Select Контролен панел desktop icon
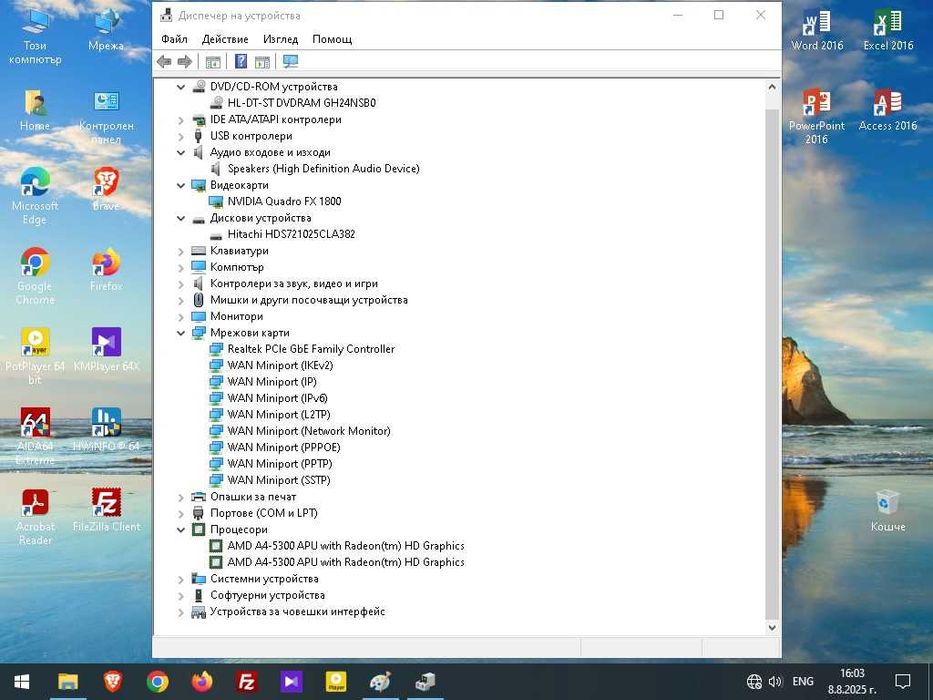Image resolution: width=933 pixels, height=700 pixels. 106,117
